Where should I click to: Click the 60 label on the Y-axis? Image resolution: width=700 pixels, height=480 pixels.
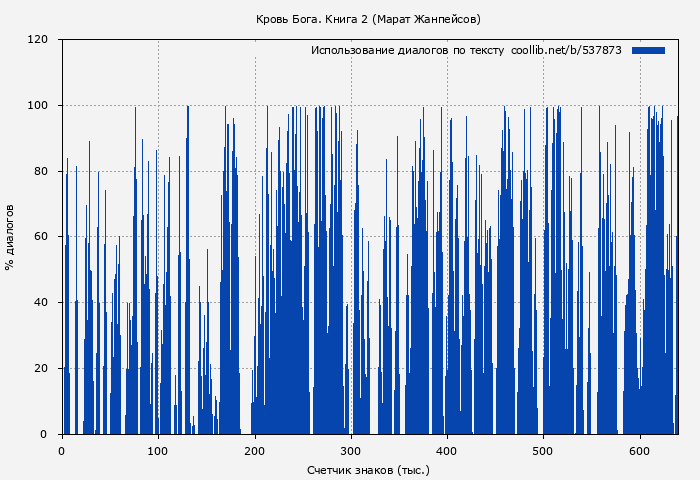(x=41, y=237)
